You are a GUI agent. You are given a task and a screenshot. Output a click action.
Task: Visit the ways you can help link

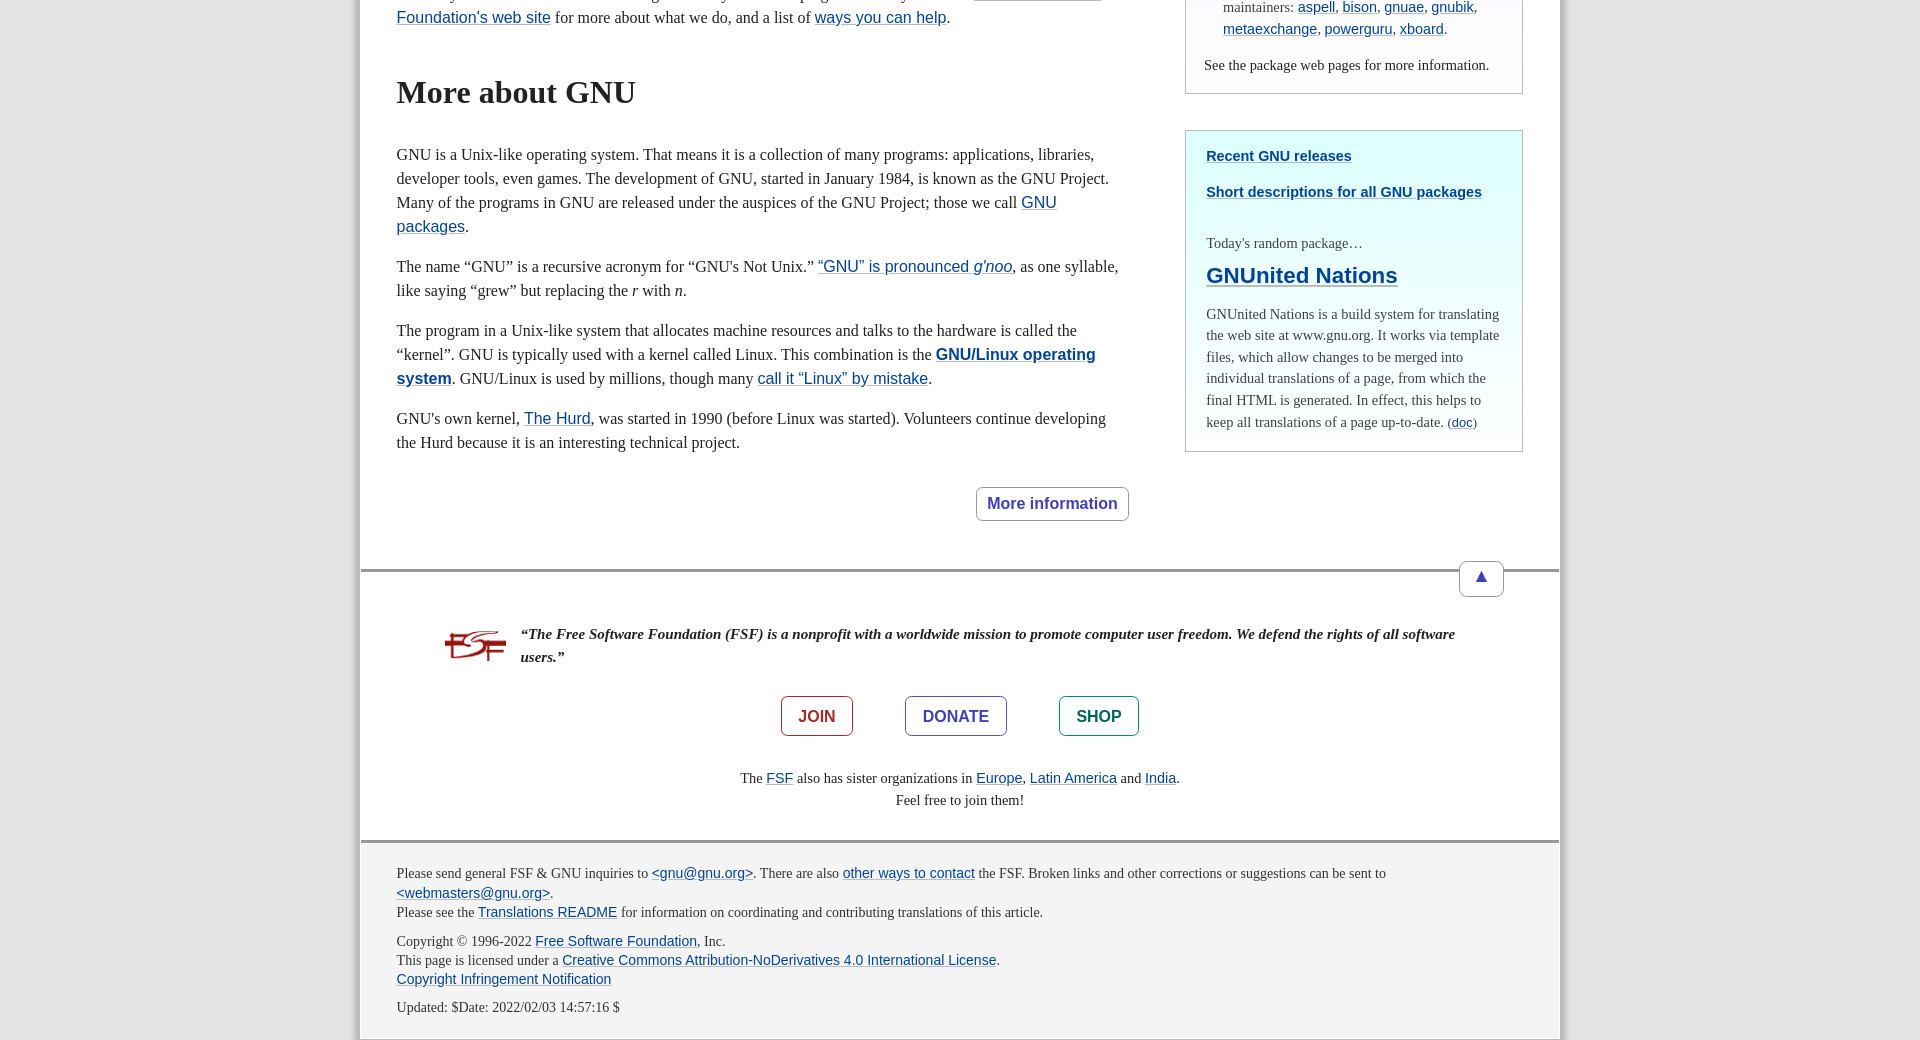coord(880,18)
